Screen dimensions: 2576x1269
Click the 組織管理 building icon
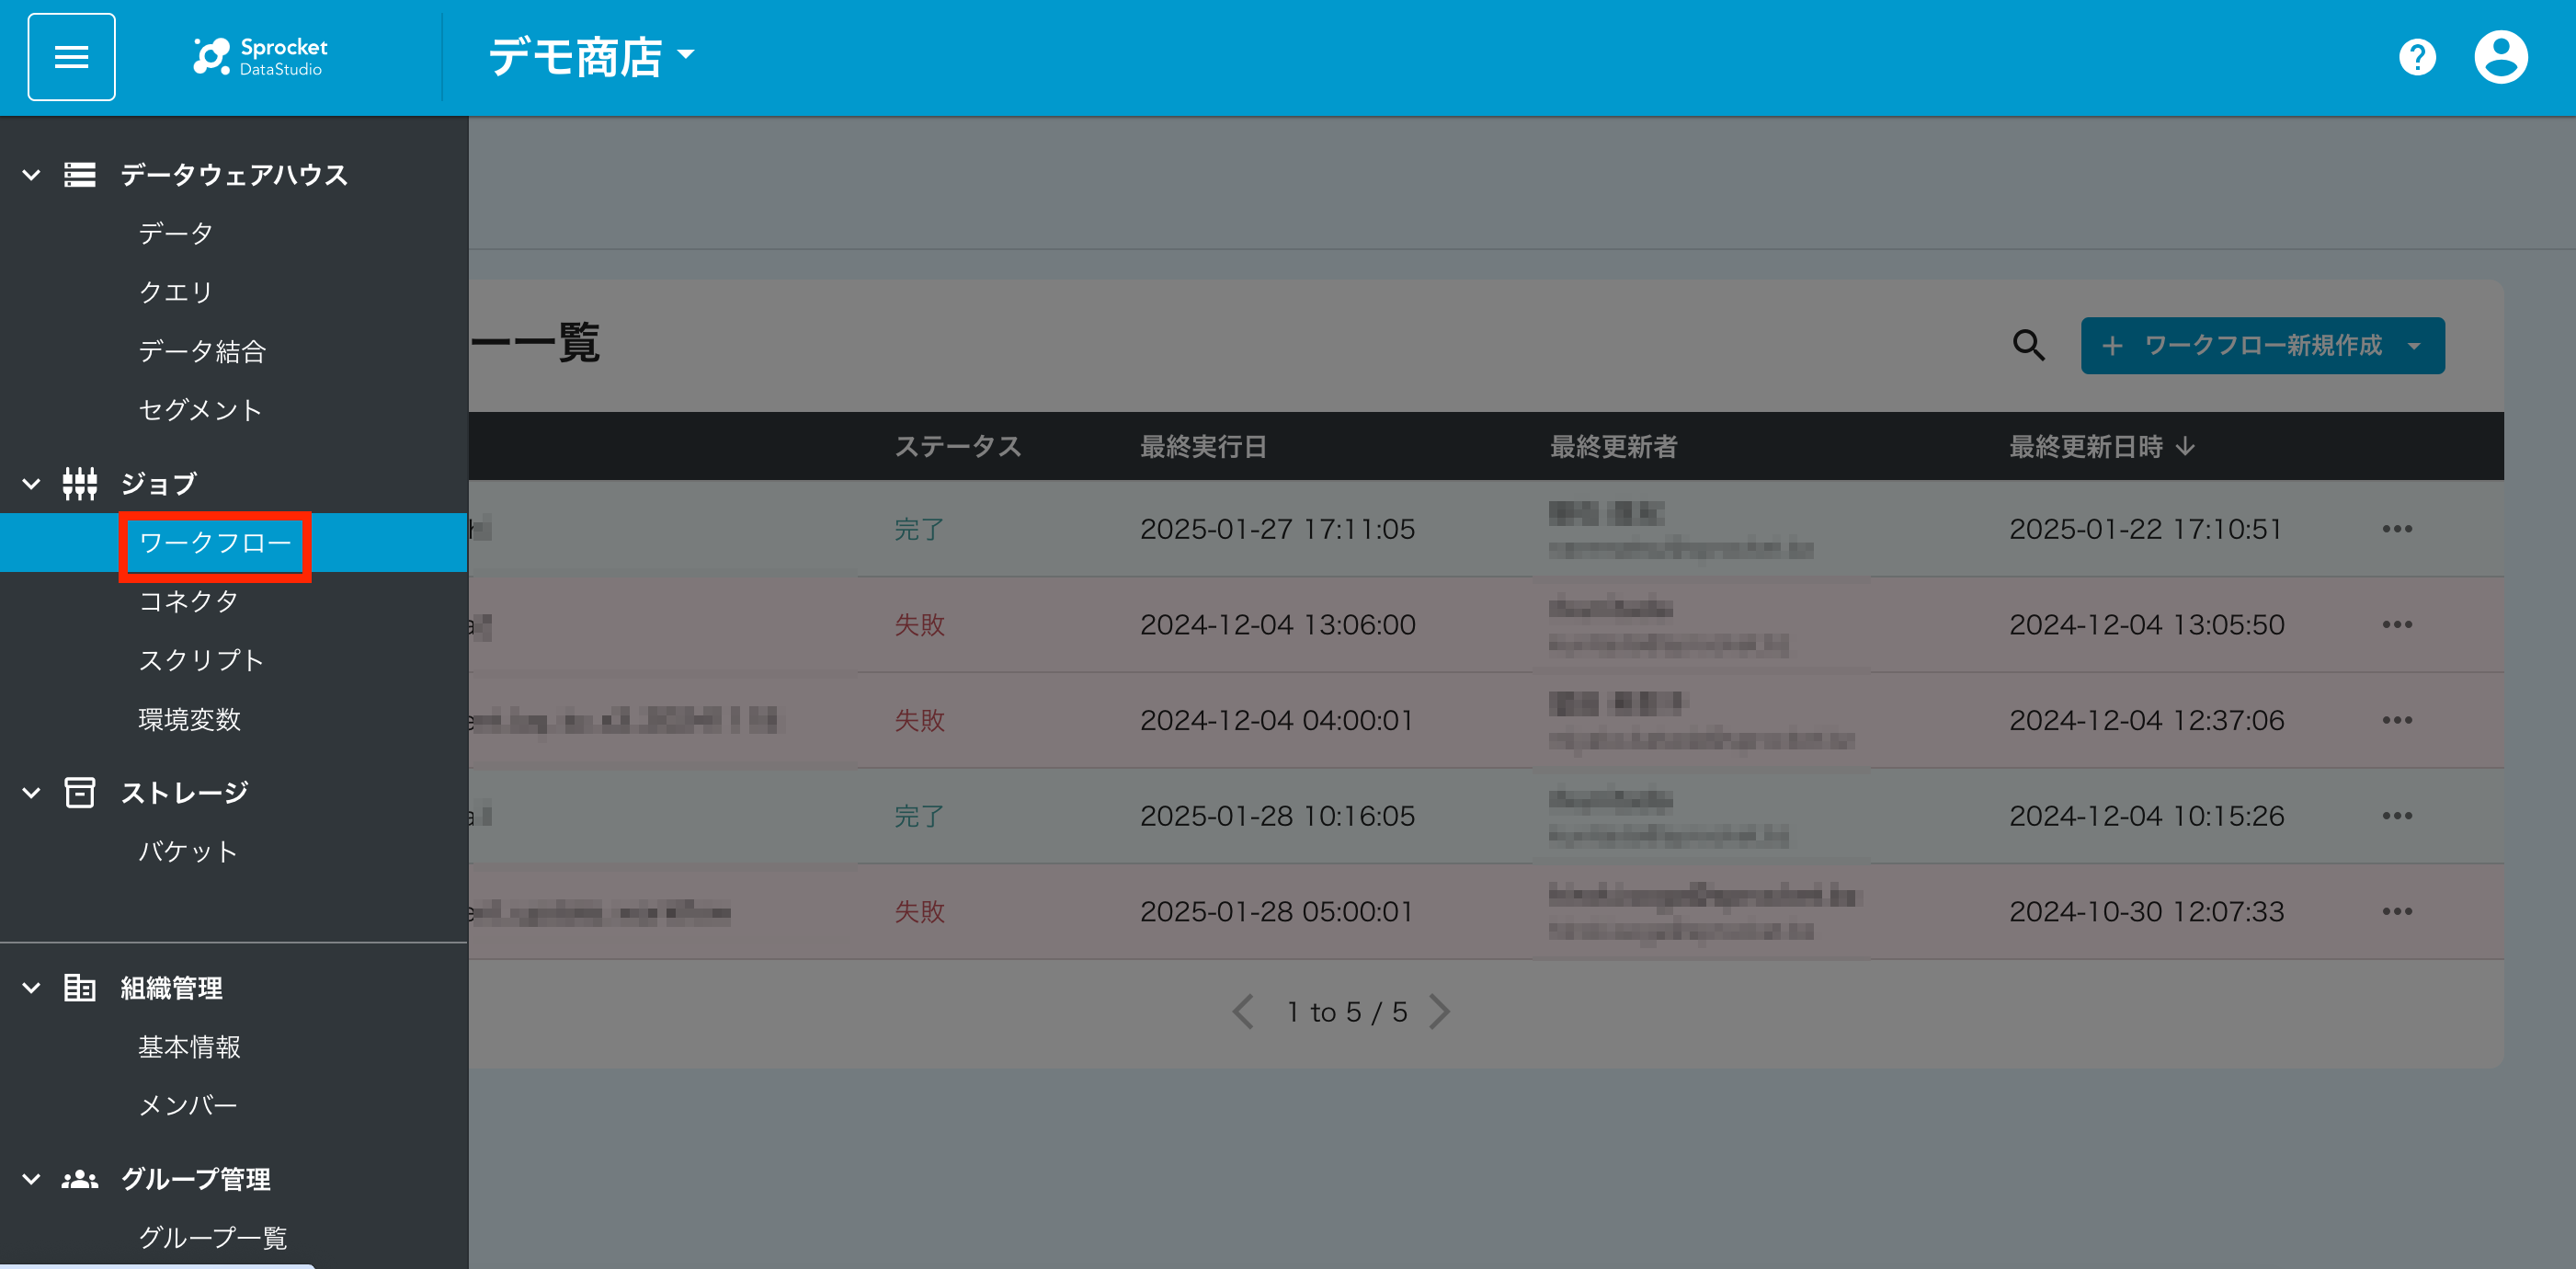80,988
